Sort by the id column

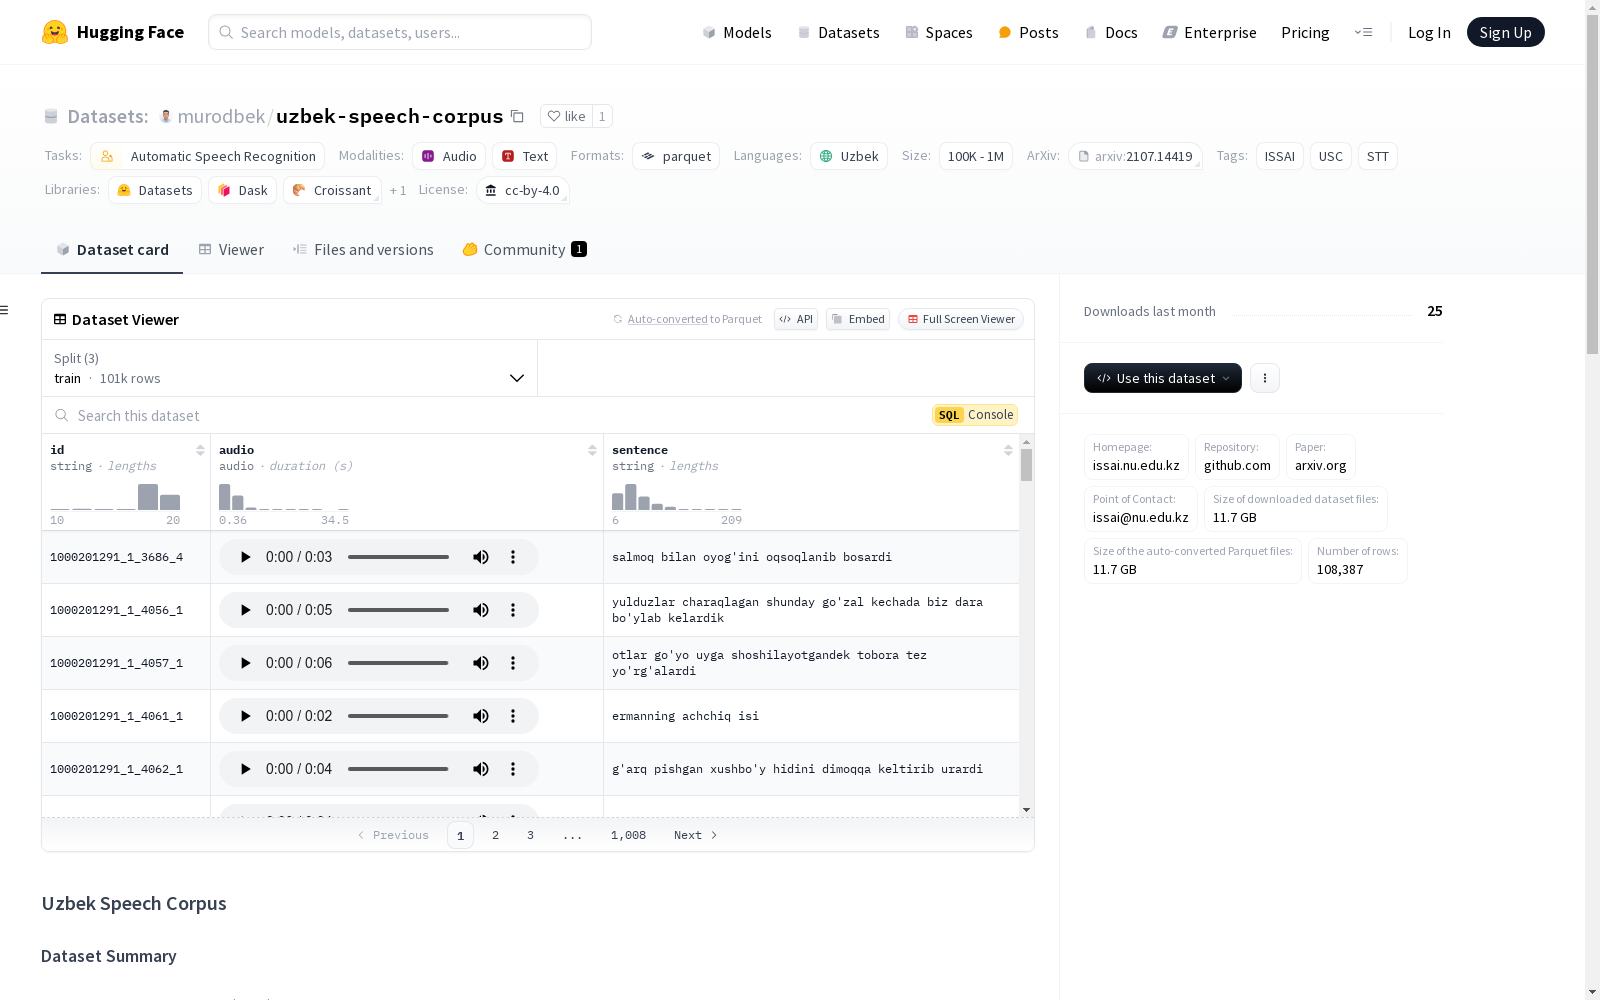coord(200,450)
